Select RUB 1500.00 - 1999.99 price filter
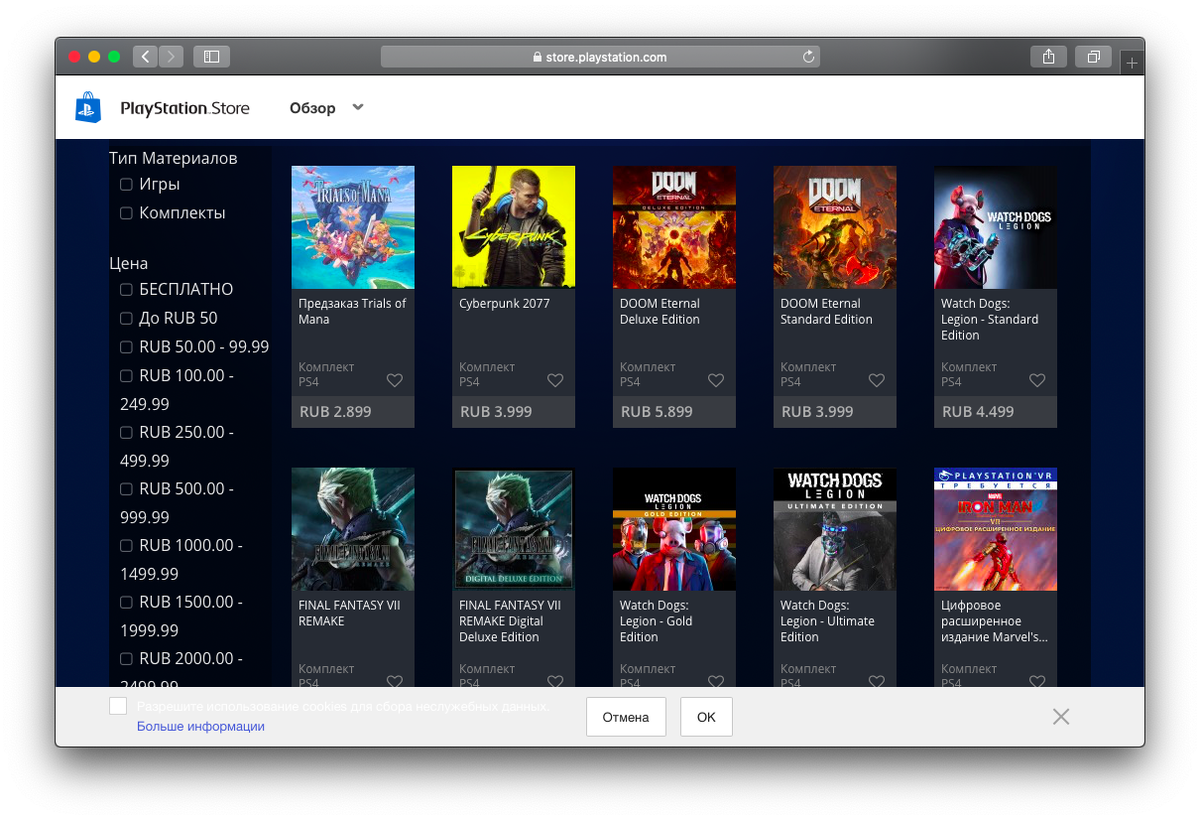 click(126, 602)
